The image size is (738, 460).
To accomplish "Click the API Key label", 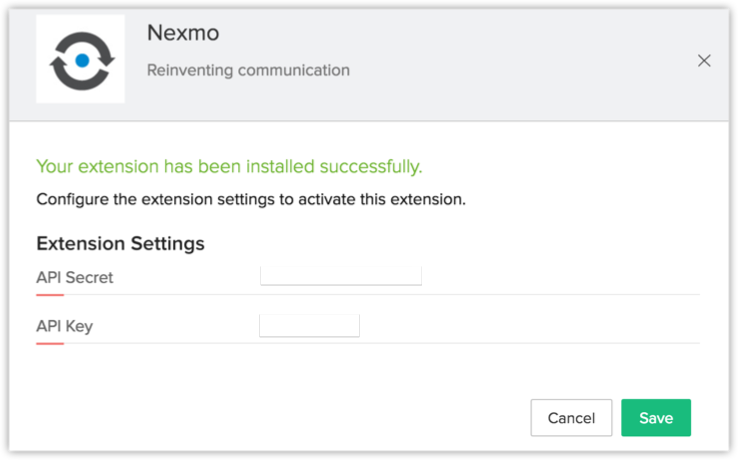I will (x=64, y=326).
